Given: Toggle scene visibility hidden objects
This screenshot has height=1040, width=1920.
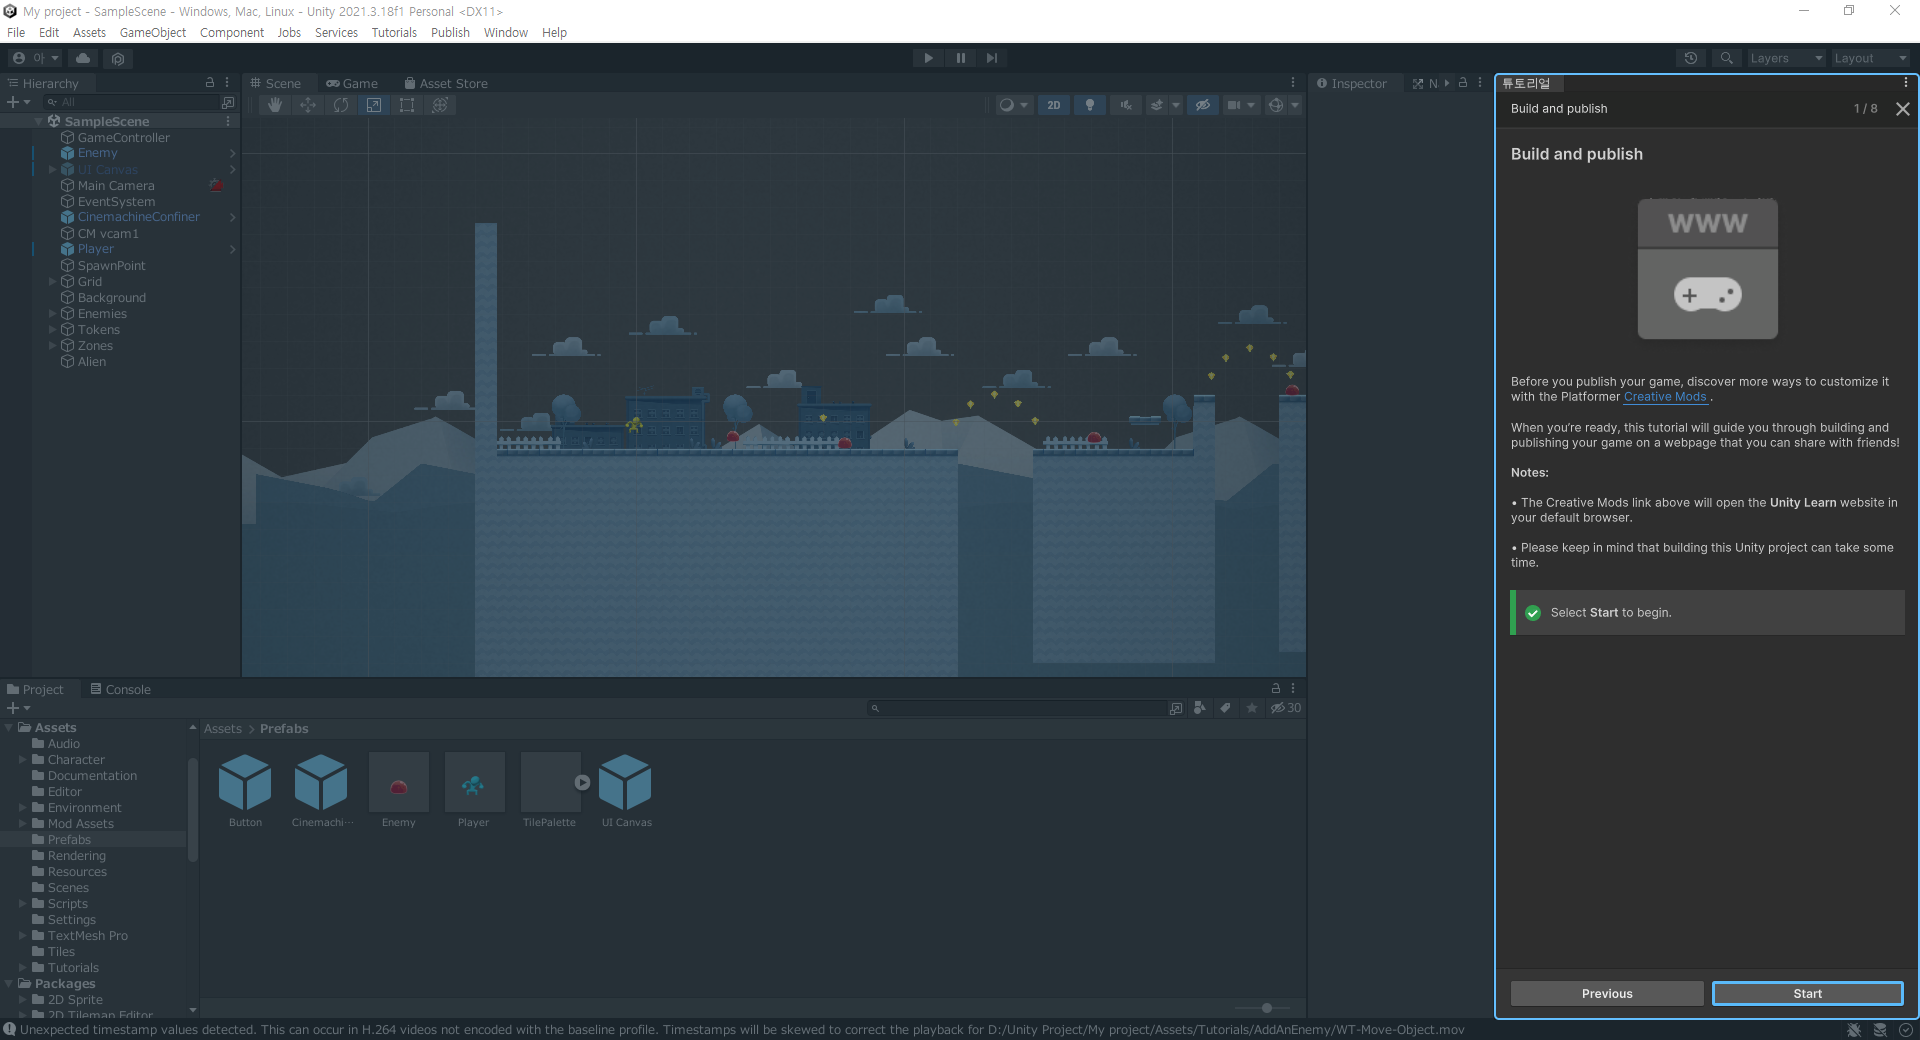Looking at the screenshot, I should [x=1203, y=105].
